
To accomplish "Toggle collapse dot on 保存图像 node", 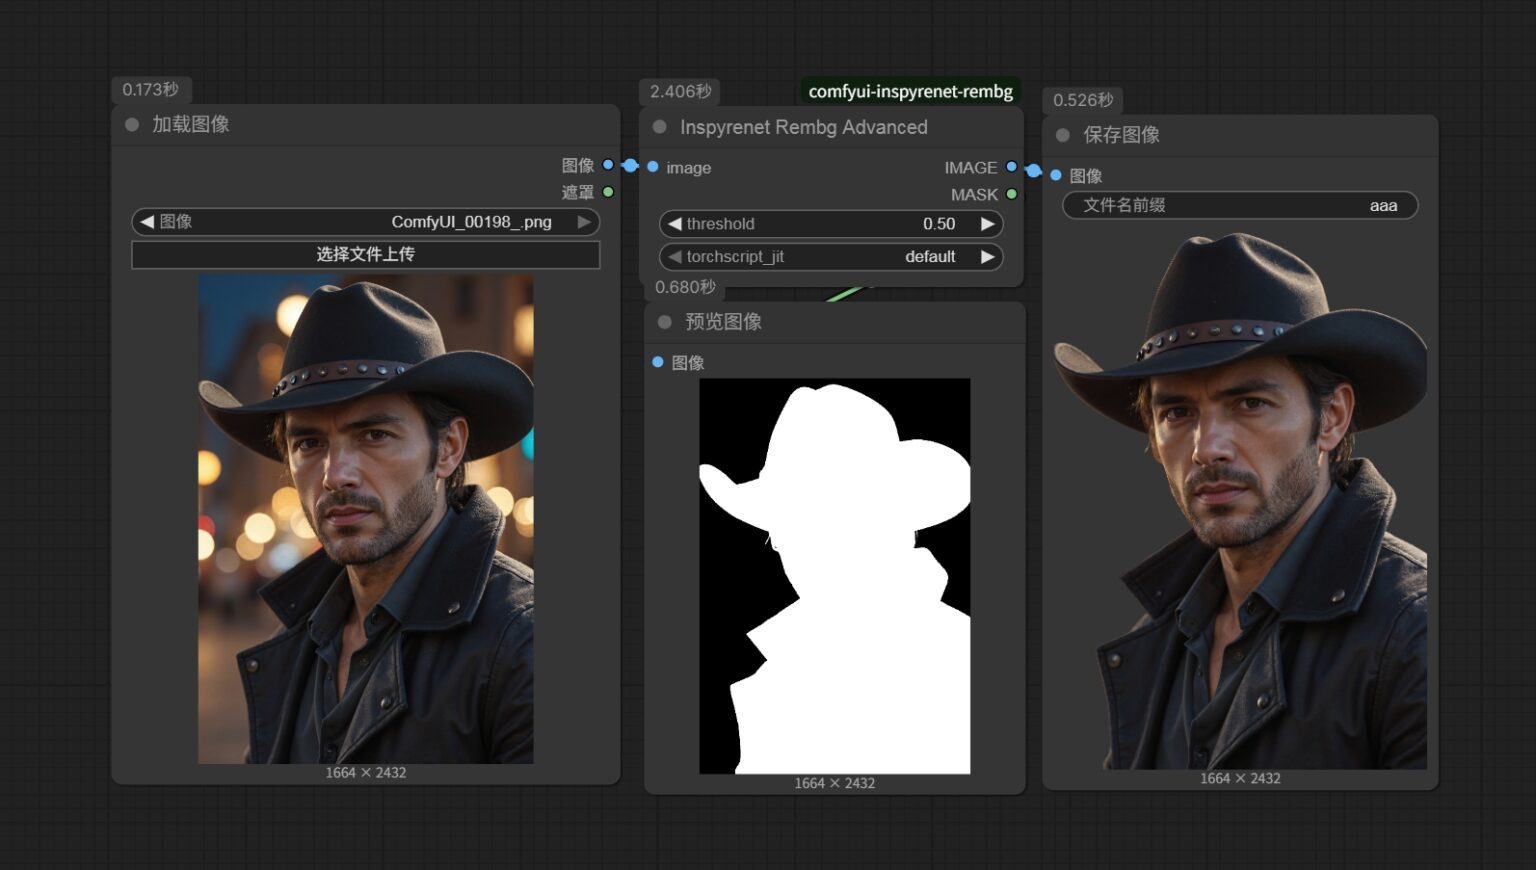I will coord(1063,135).
